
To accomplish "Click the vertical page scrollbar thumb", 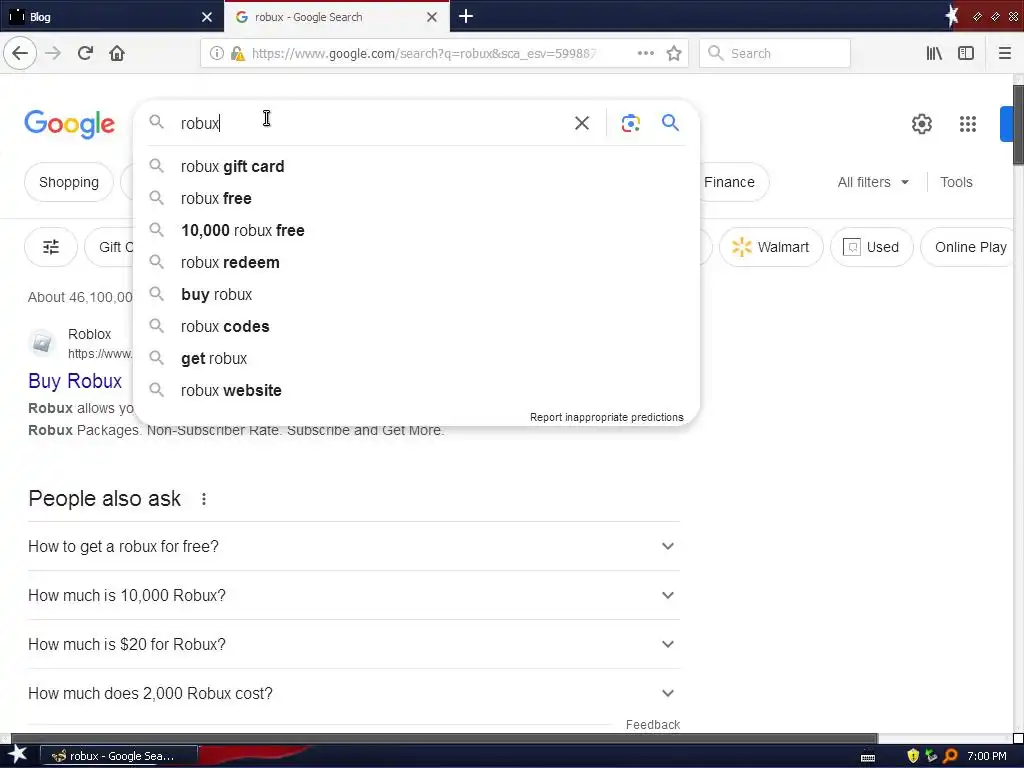I will pyautogui.click(x=1018, y=125).
